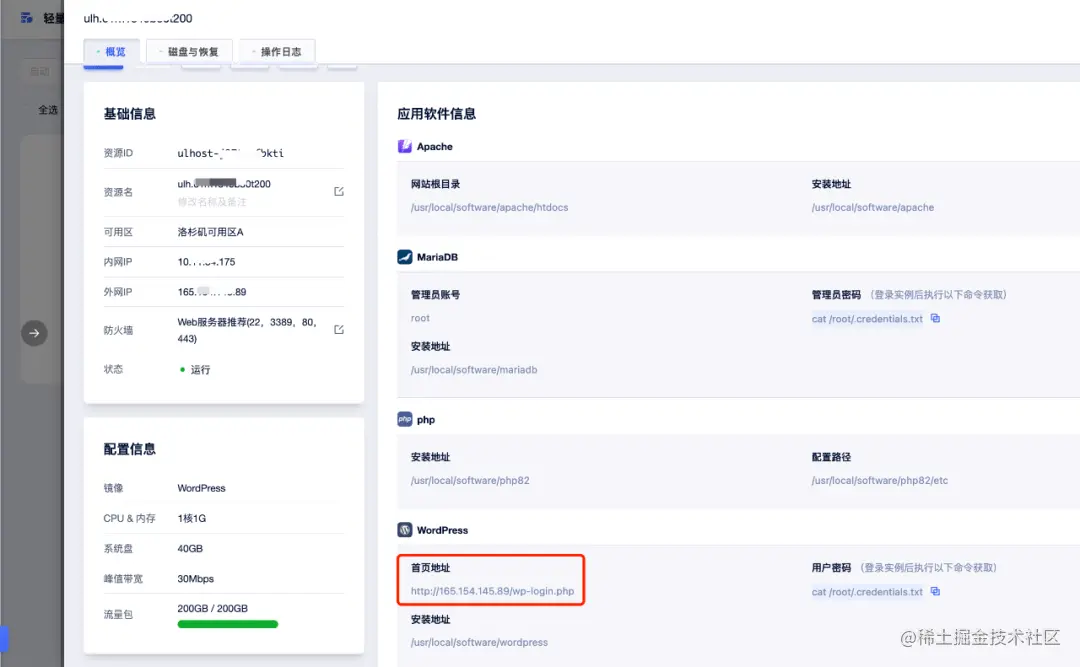
Task: Click 修改名称及备注 under resource name
Action: click(x=212, y=202)
